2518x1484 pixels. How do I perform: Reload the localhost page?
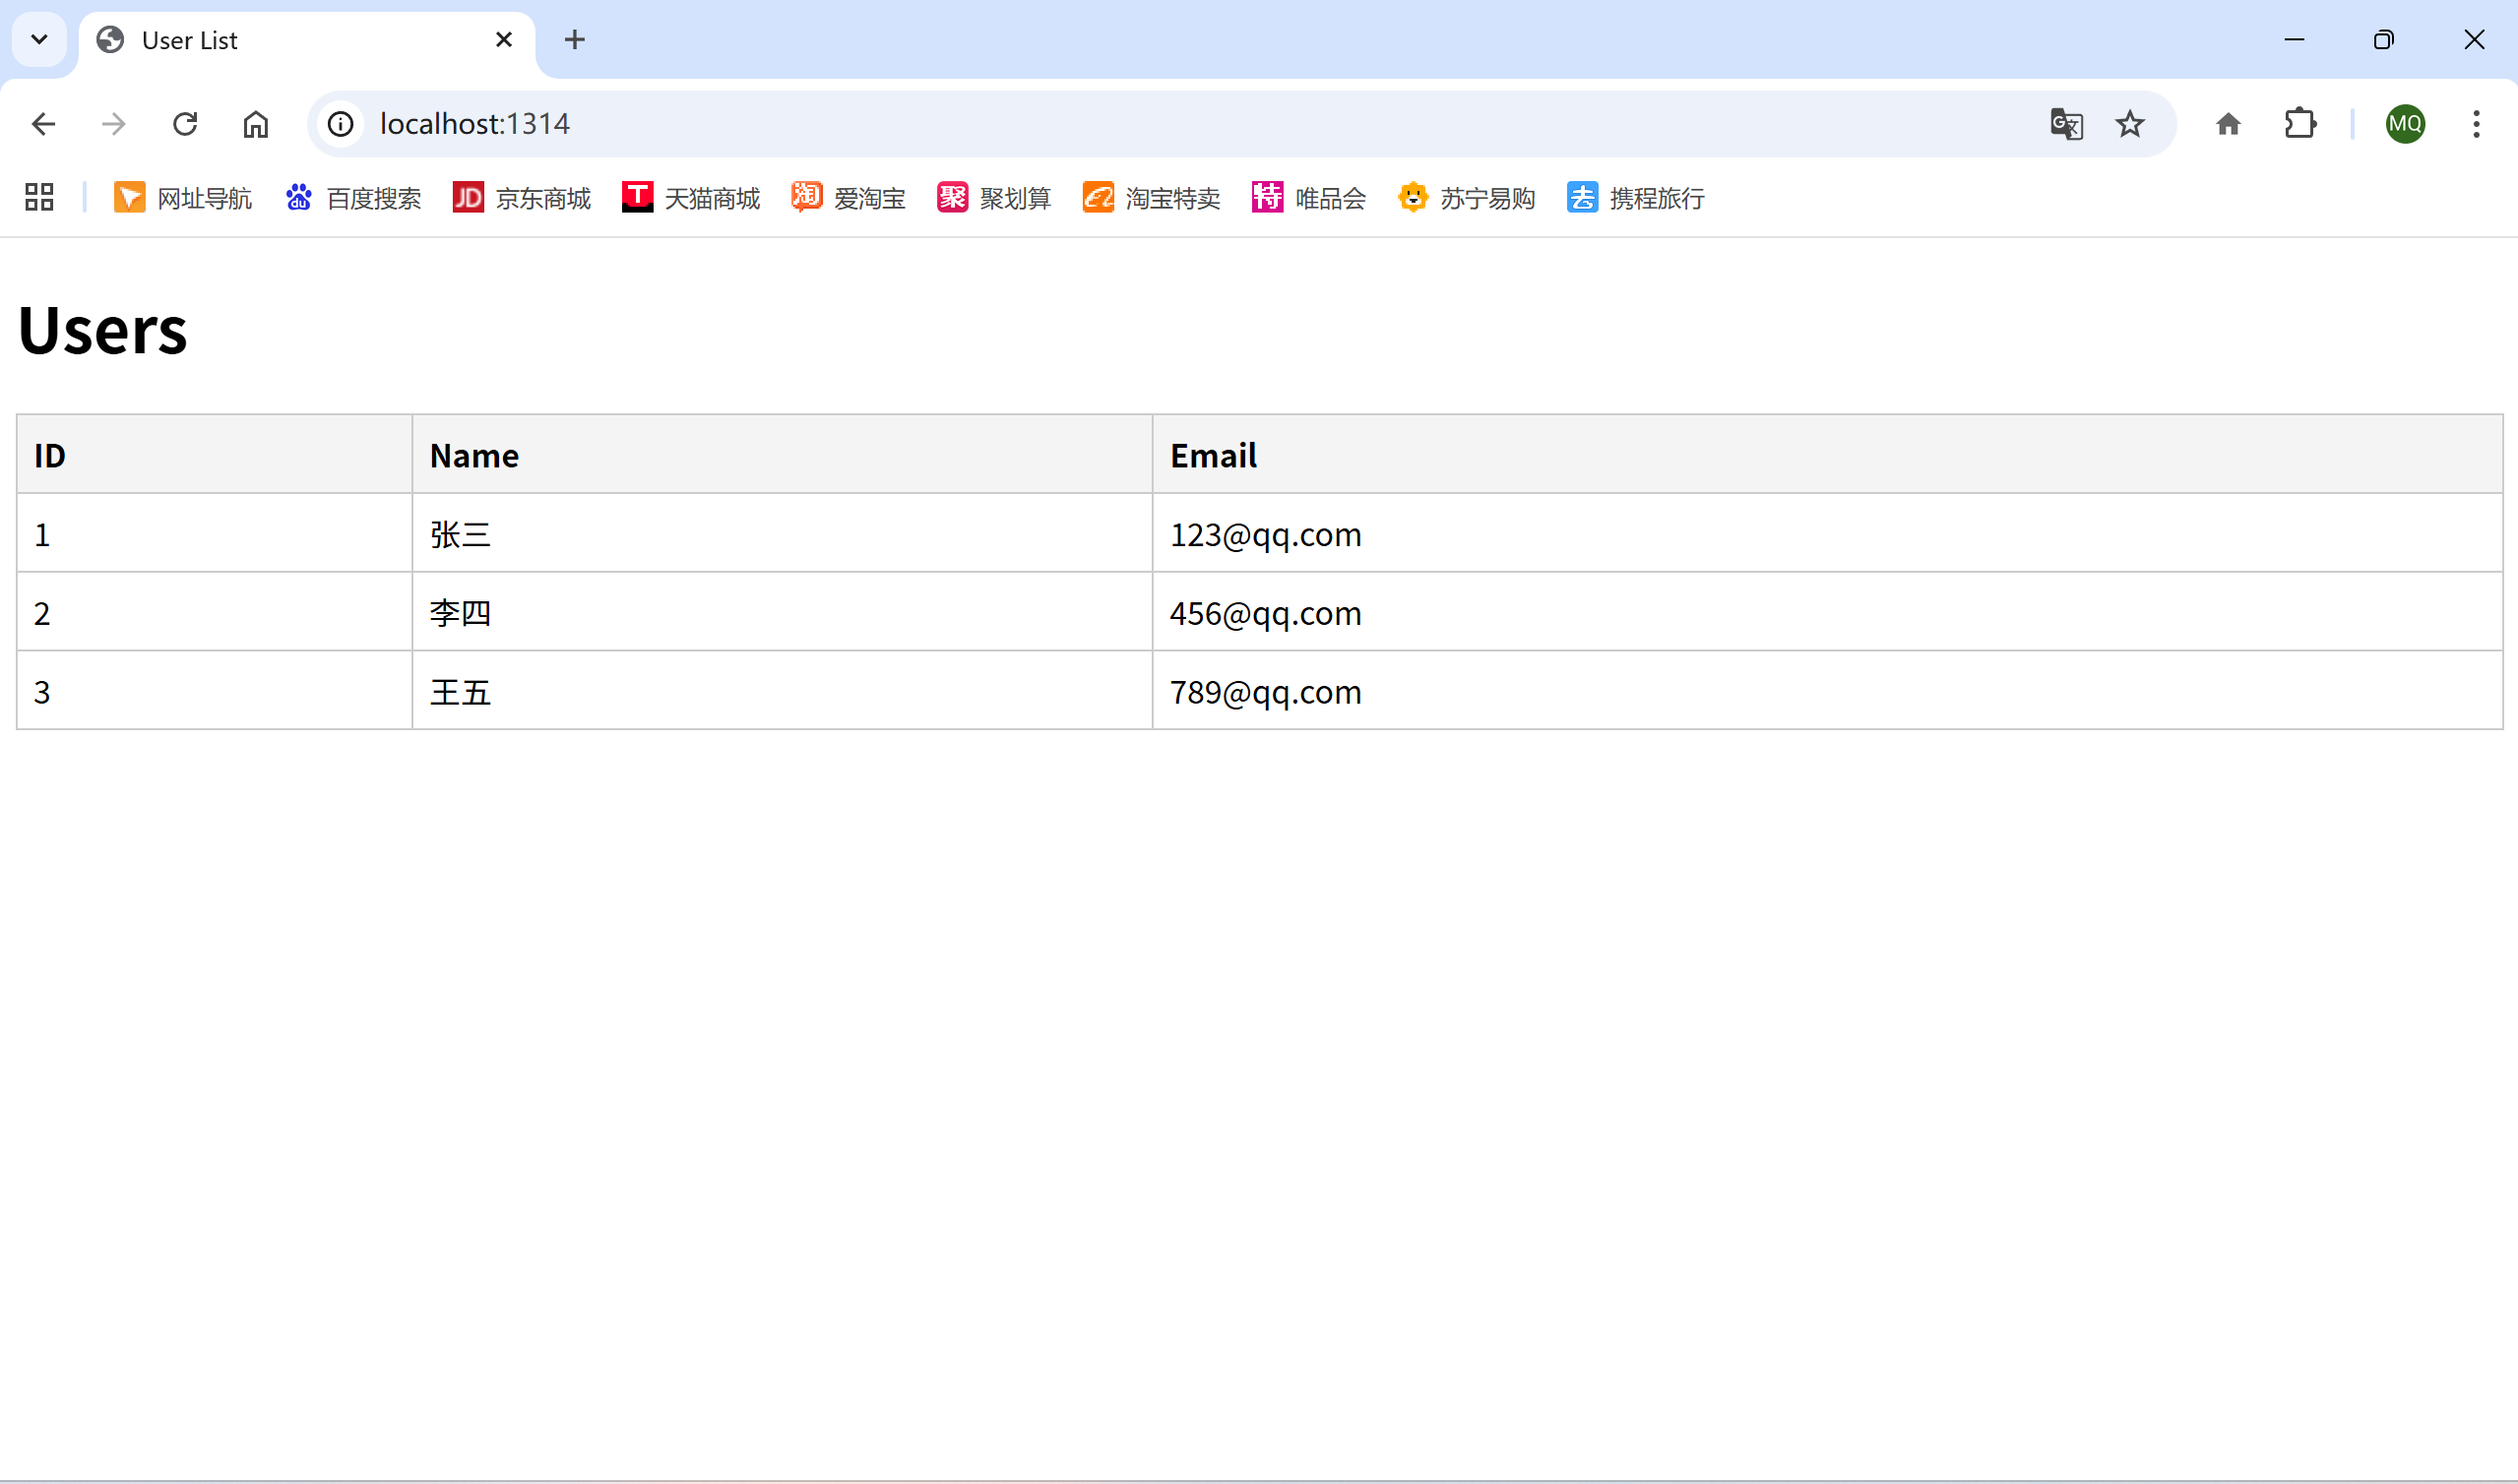point(185,124)
